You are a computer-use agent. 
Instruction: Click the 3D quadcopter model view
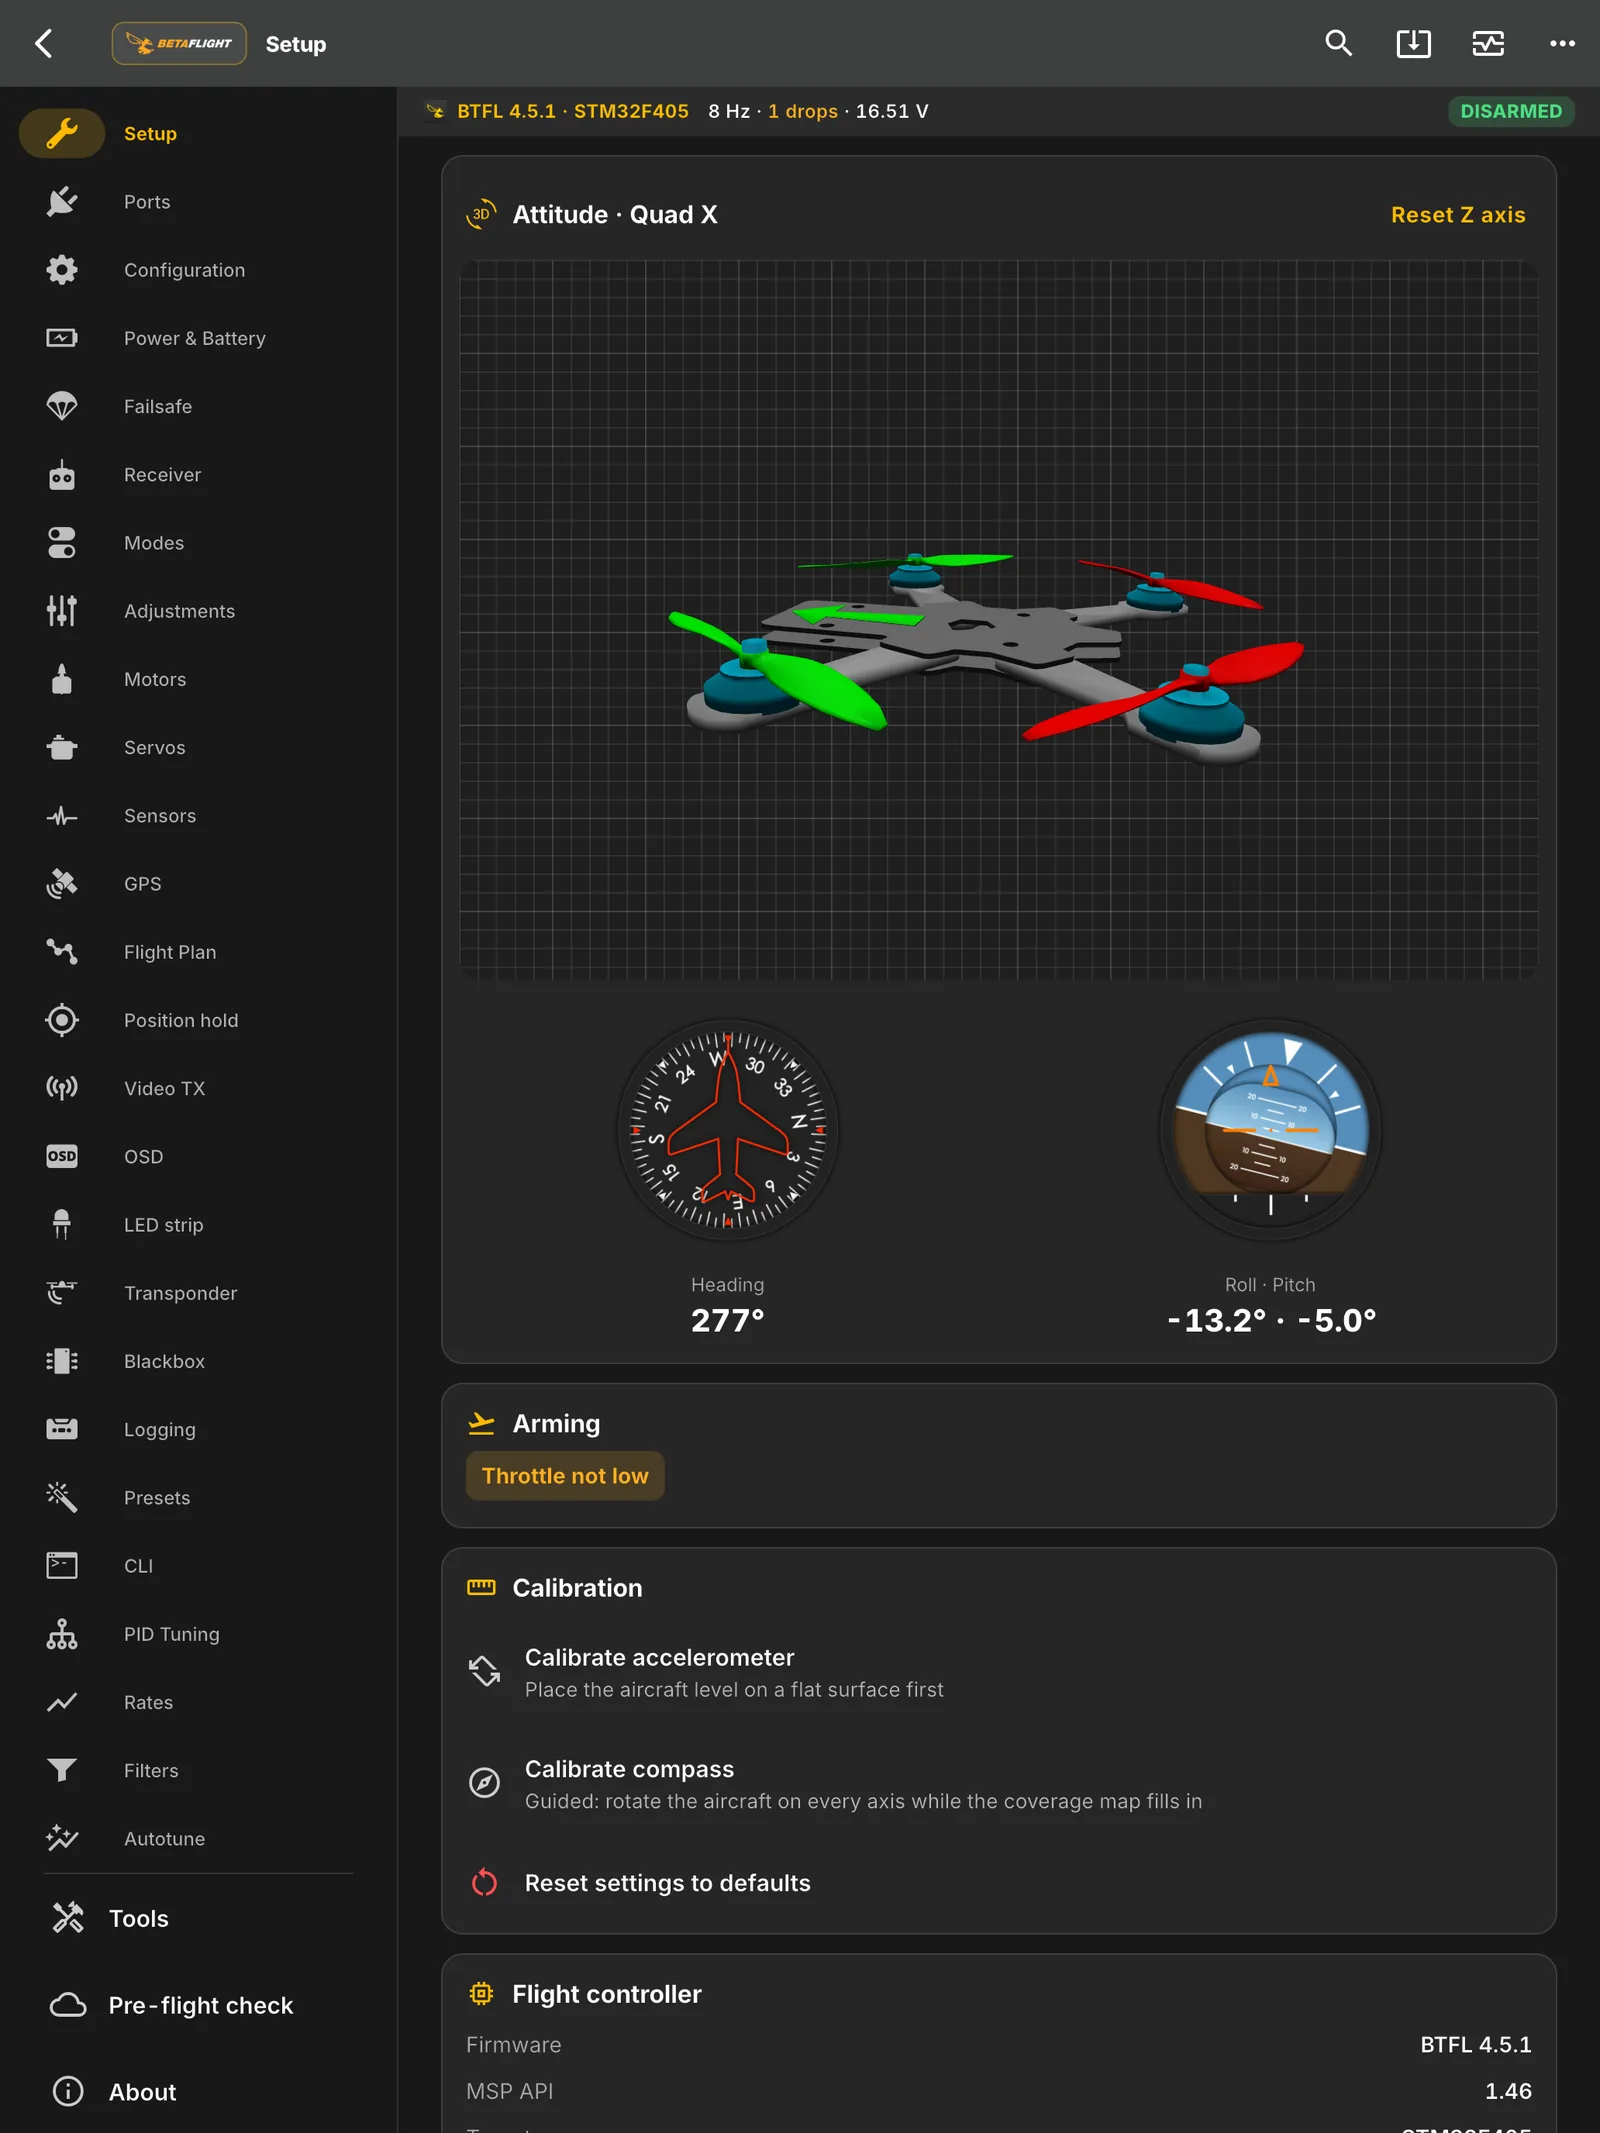pyautogui.click(x=998, y=620)
